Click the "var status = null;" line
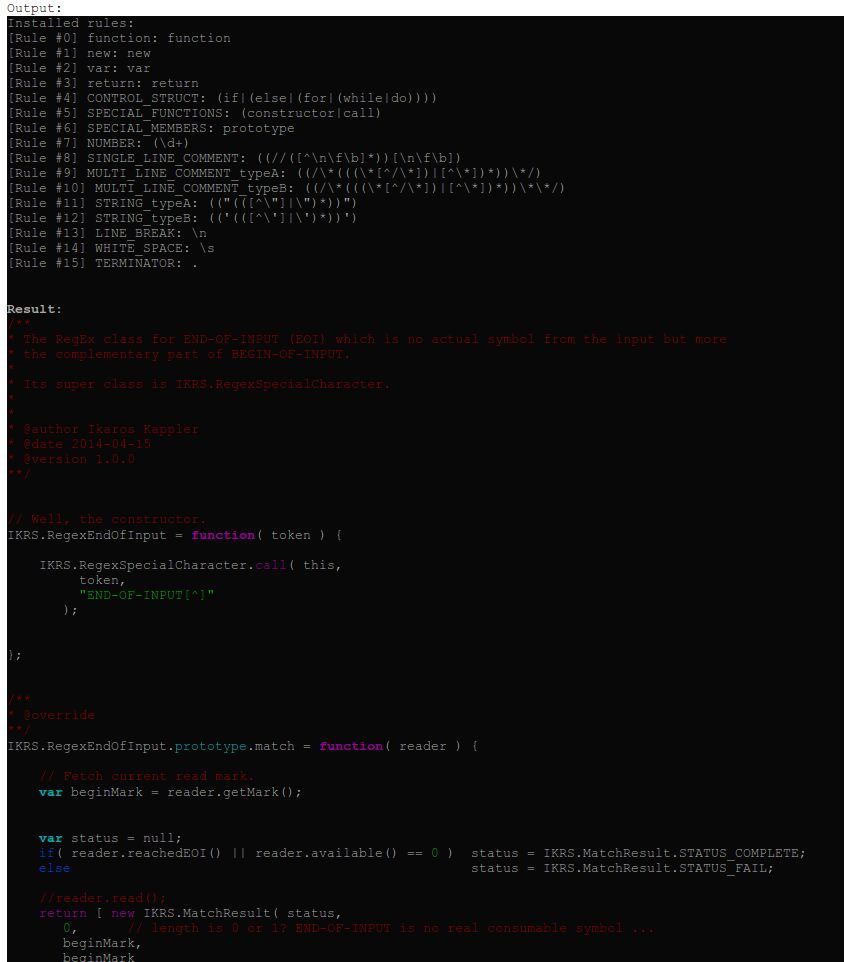Screen dimensions: 844x962 click(x=110, y=838)
